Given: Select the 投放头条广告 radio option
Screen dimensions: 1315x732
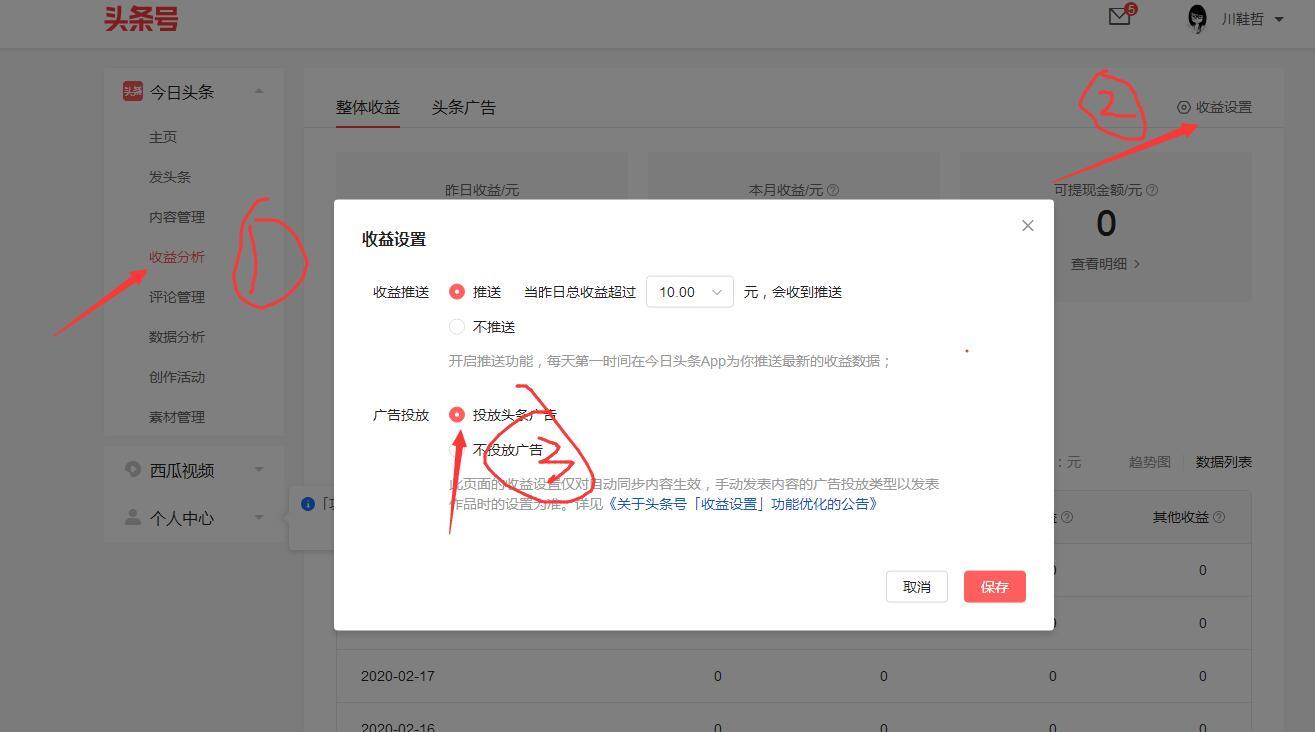Looking at the screenshot, I should click(x=457, y=414).
